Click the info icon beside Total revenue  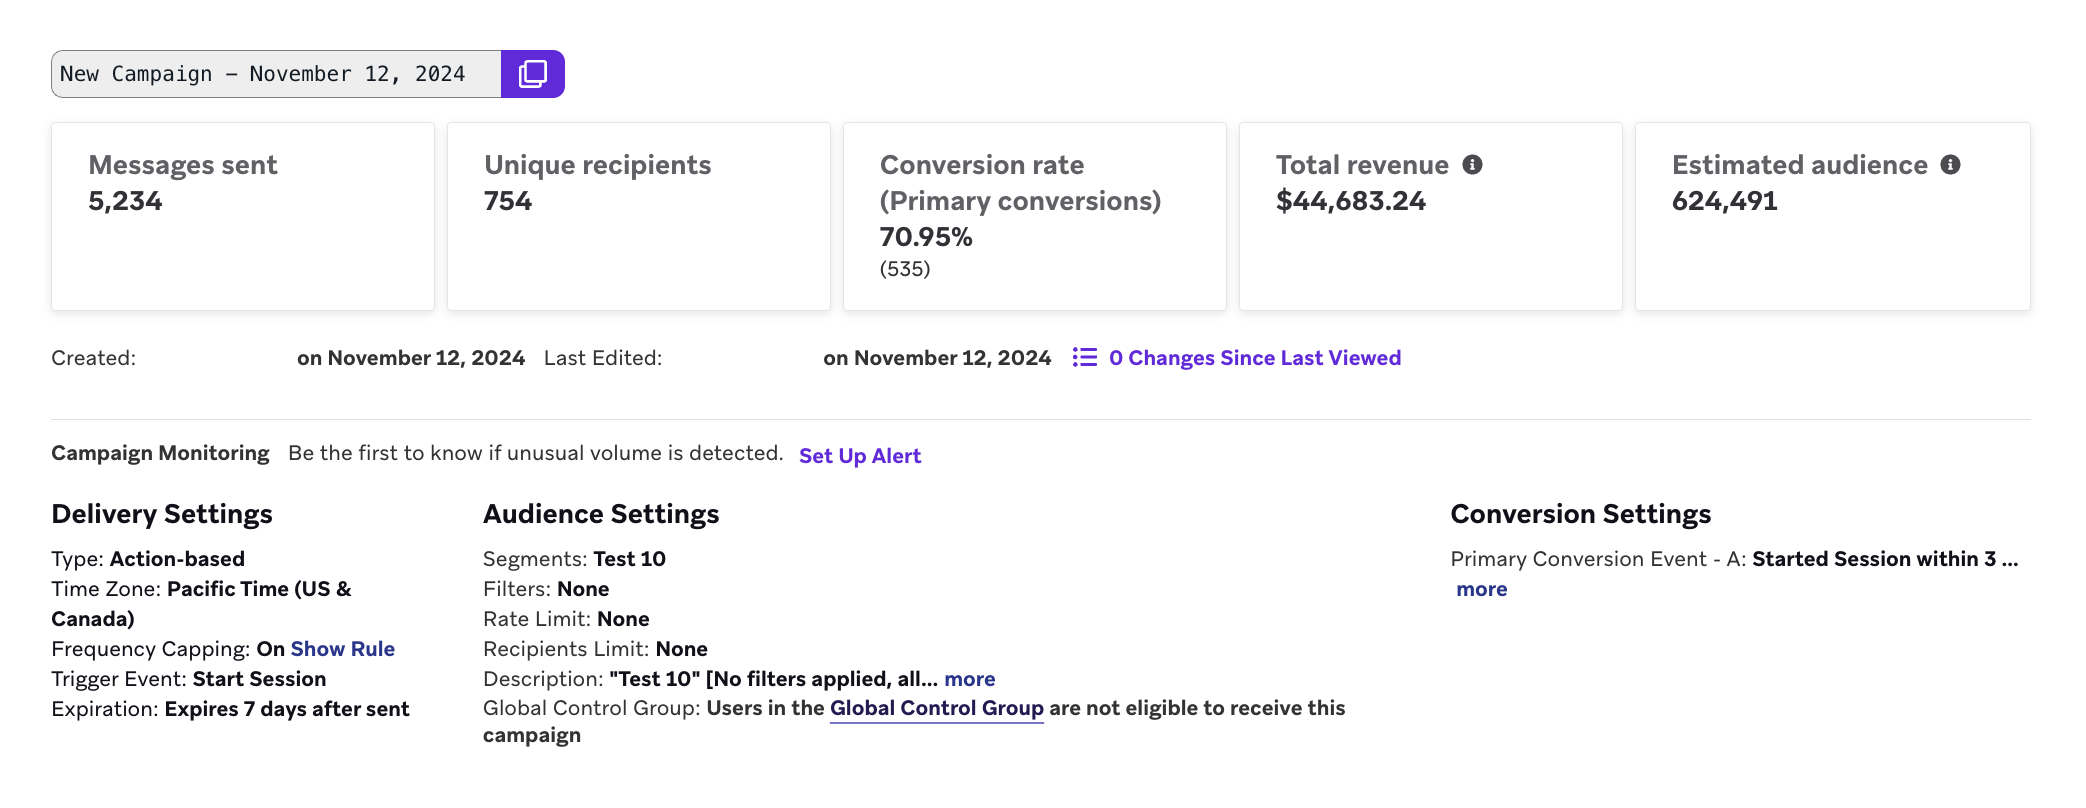click(x=1472, y=165)
